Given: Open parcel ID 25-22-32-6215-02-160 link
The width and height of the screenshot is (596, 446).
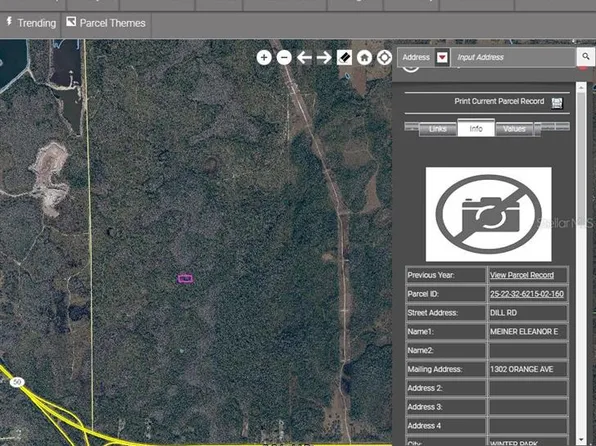Looking at the screenshot, I should [526, 294].
